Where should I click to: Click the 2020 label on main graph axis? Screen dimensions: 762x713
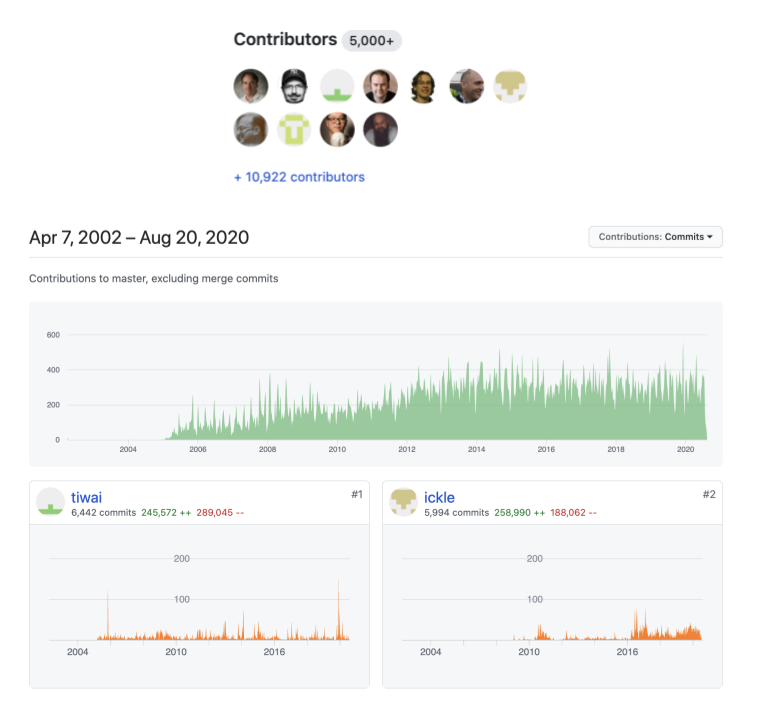pyautogui.click(x=685, y=450)
